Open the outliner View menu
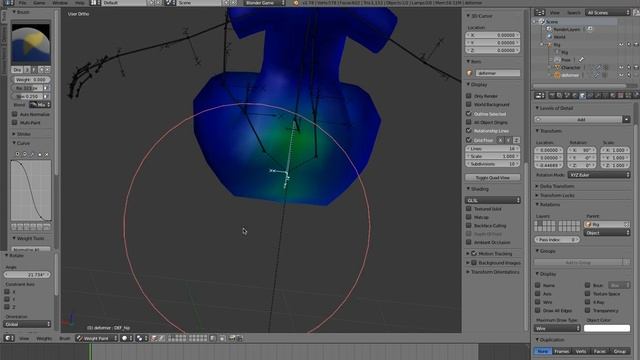 (554, 13)
